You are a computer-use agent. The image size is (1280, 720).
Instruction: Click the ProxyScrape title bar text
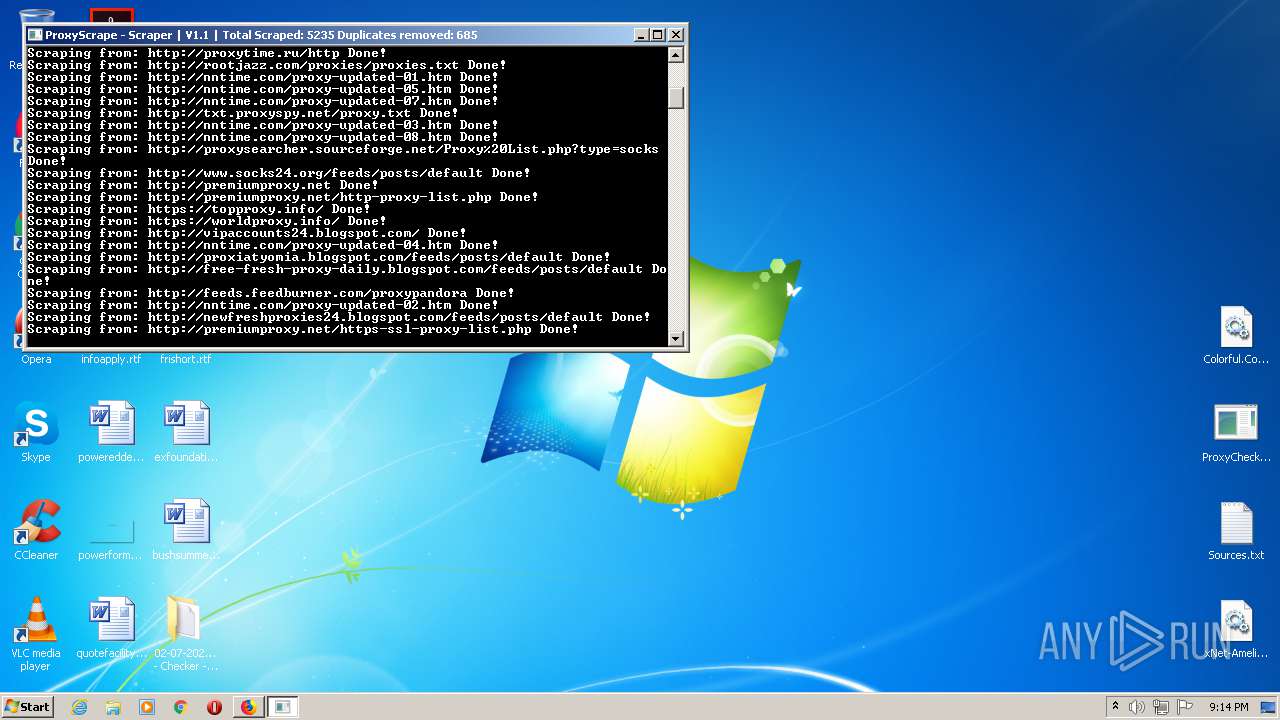tap(261, 35)
